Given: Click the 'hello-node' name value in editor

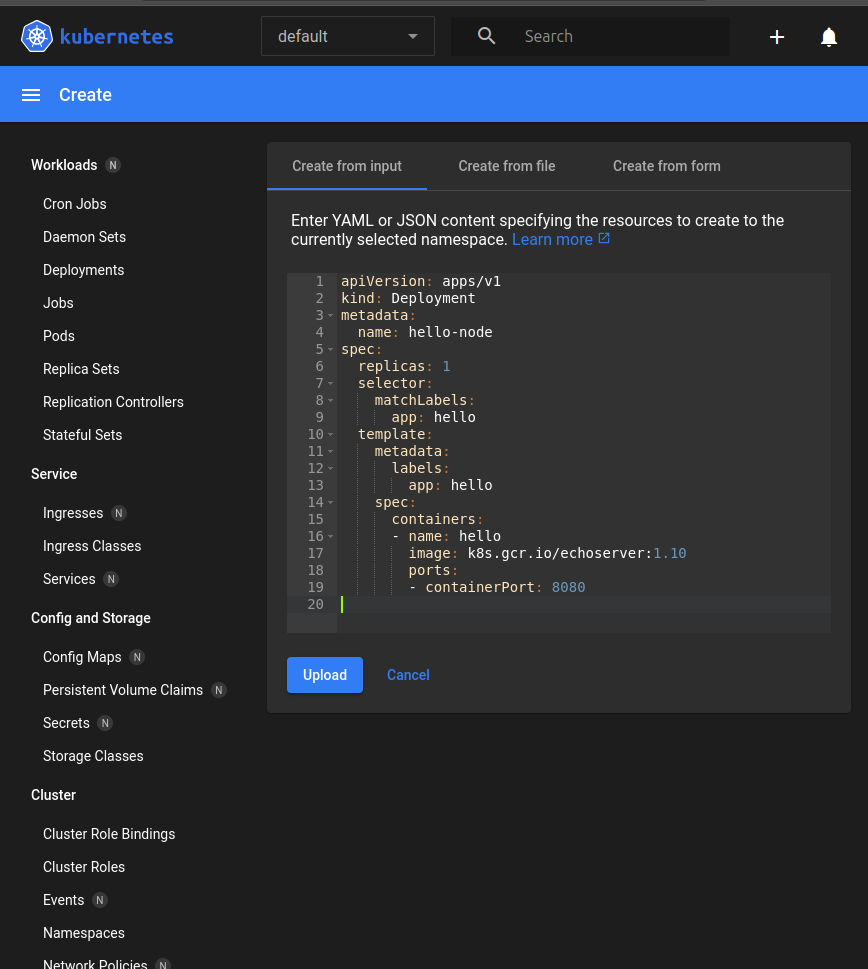Looking at the screenshot, I should coord(450,332).
